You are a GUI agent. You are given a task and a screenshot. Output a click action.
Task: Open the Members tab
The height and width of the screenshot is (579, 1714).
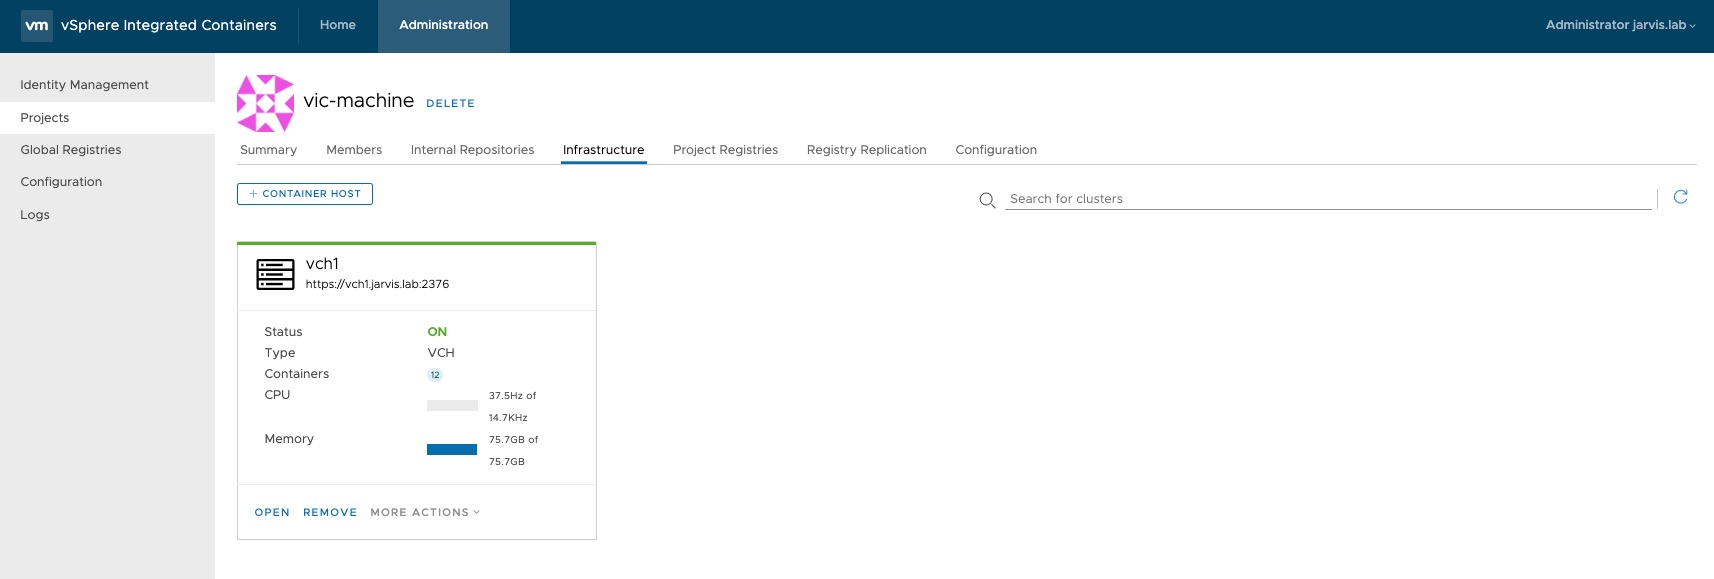pyautogui.click(x=354, y=150)
